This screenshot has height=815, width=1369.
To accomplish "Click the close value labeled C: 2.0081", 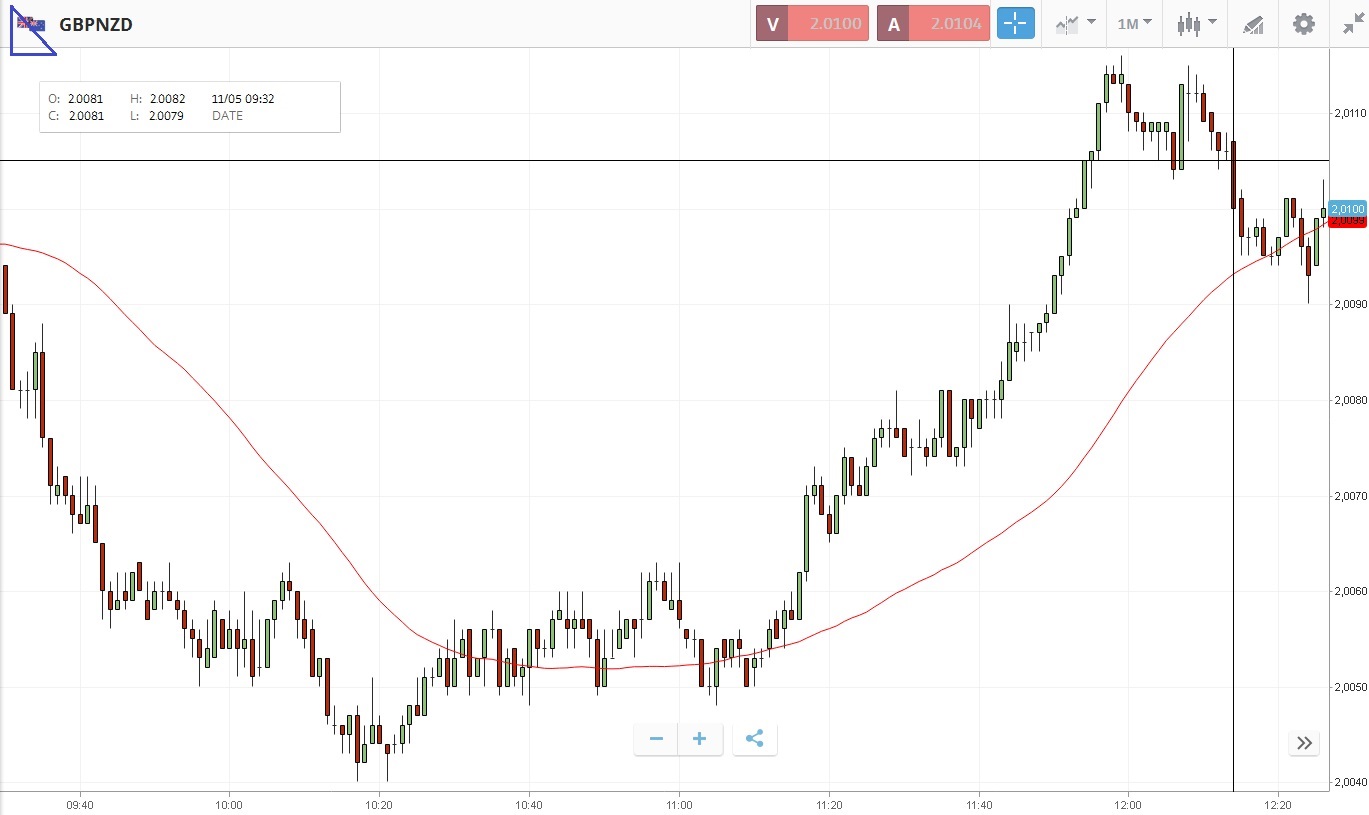I will click(76, 116).
